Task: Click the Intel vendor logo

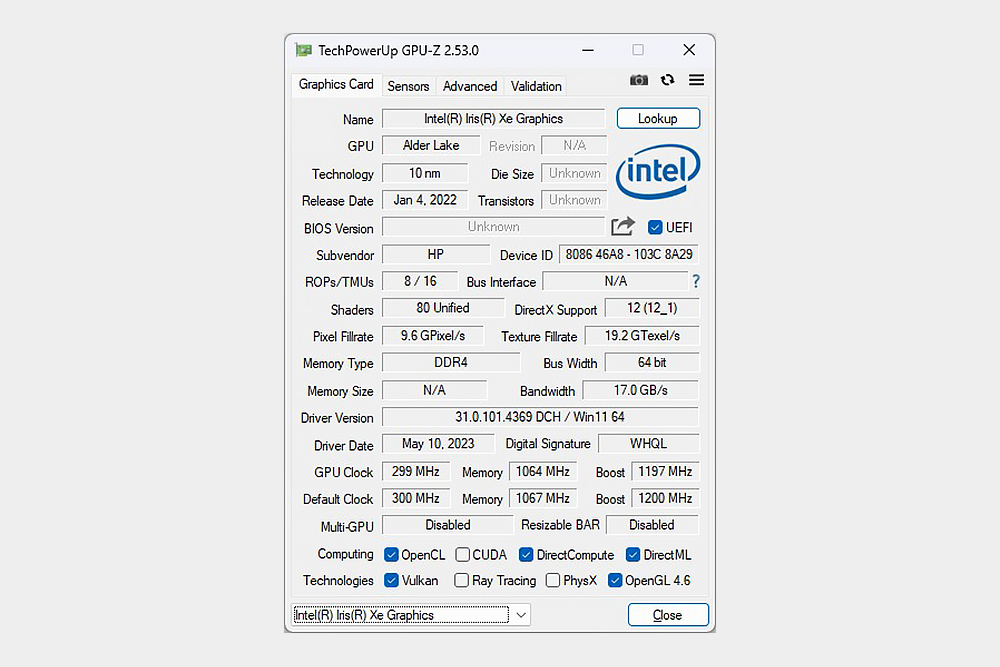Action: [658, 171]
